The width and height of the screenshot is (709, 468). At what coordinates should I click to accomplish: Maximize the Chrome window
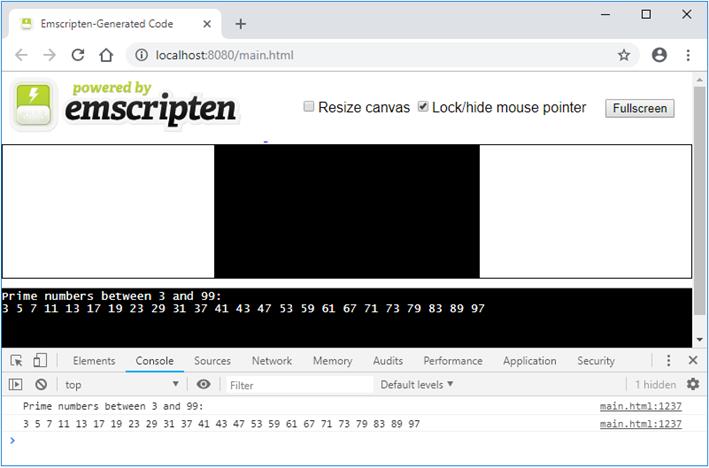coord(646,14)
